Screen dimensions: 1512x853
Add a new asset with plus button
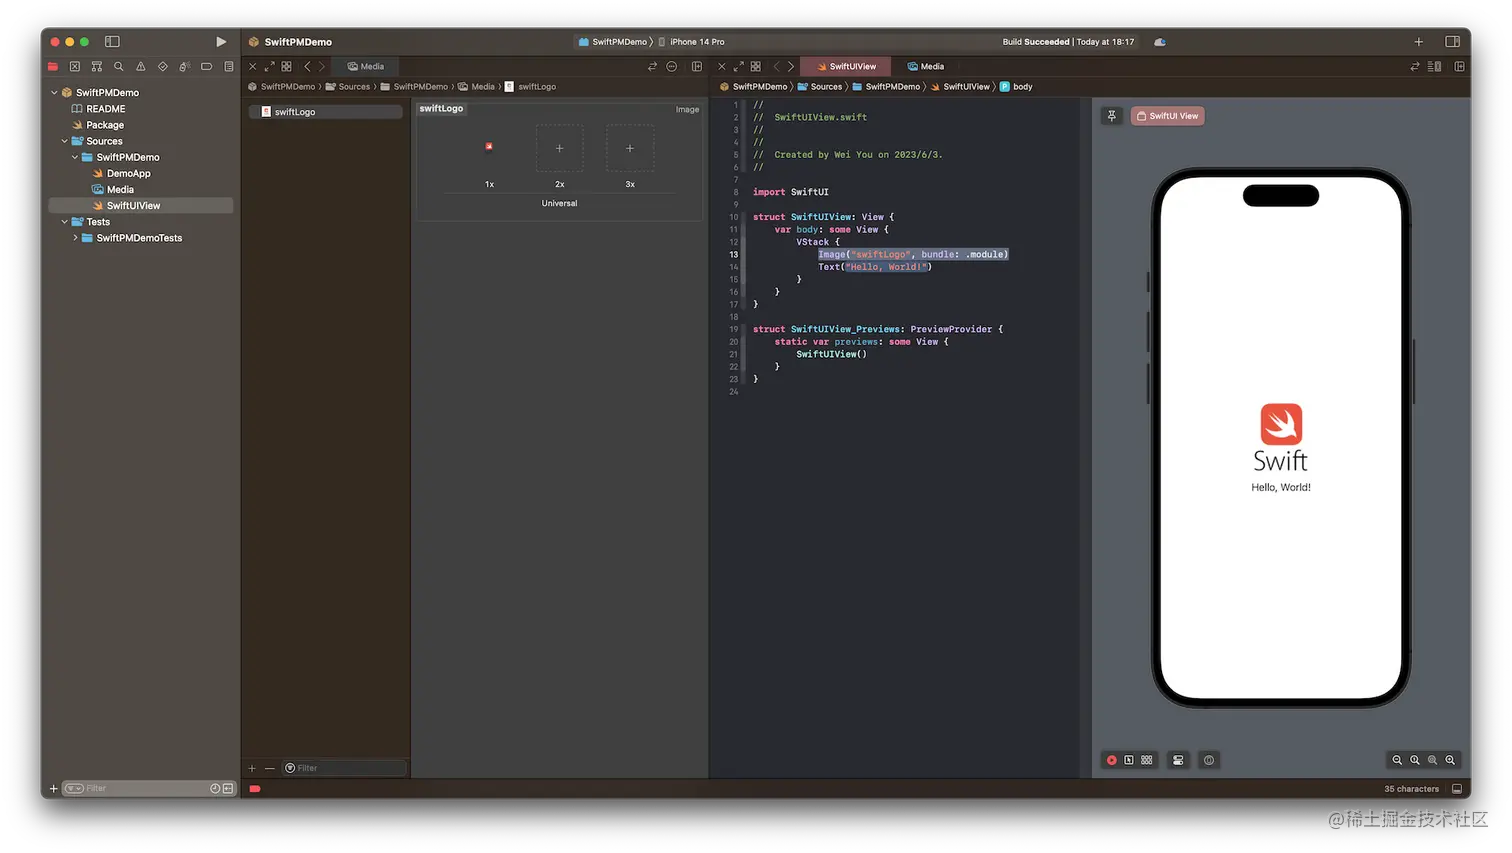252,768
